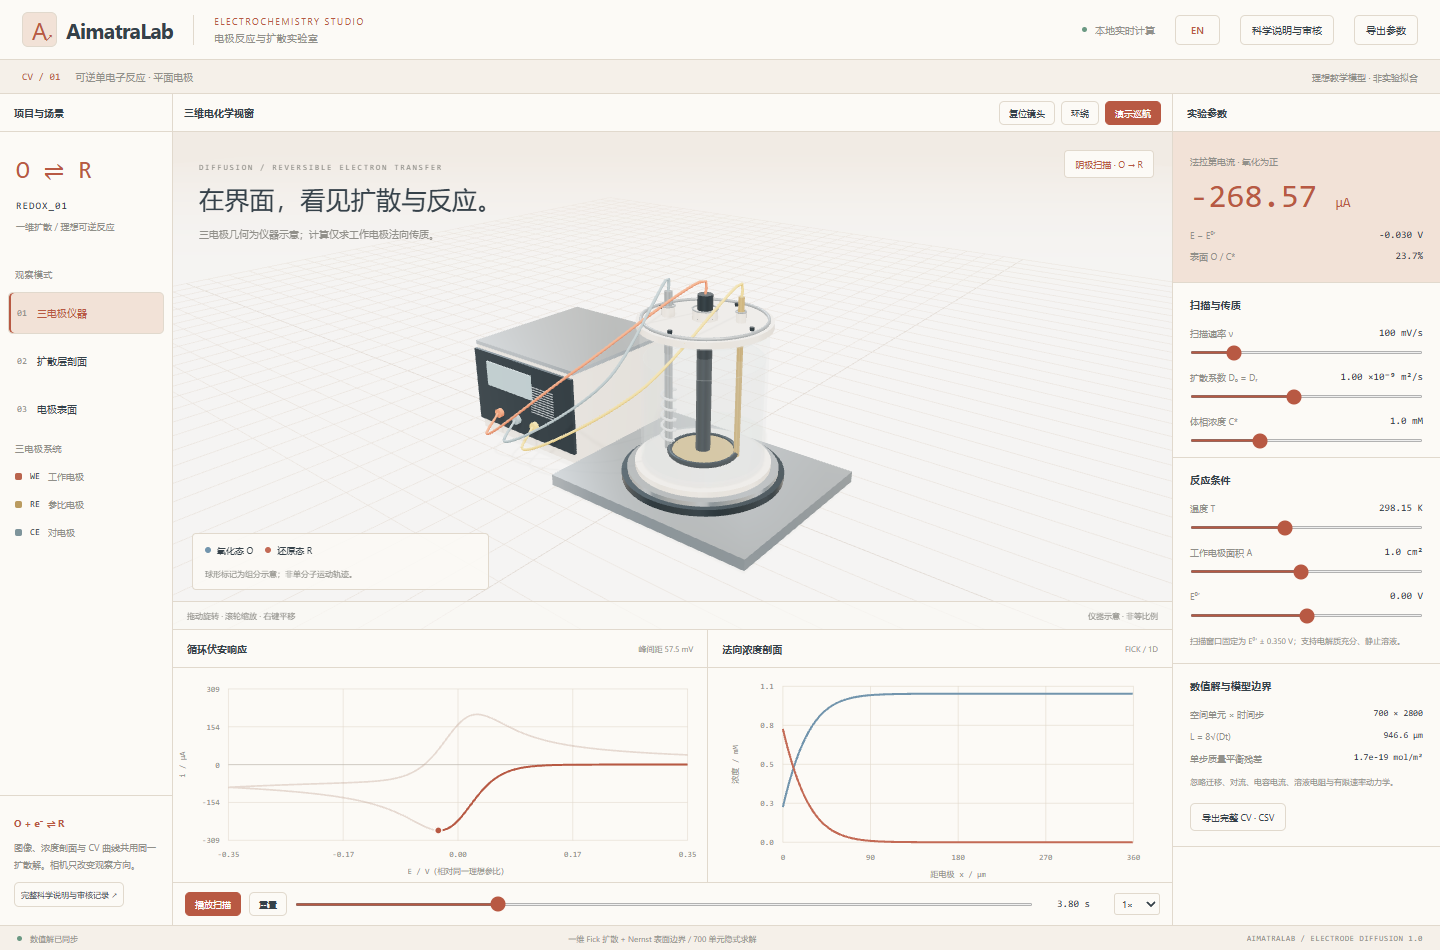
Task: Click the 1.7e-19 mol/m² residual value
Action: point(1388,757)
